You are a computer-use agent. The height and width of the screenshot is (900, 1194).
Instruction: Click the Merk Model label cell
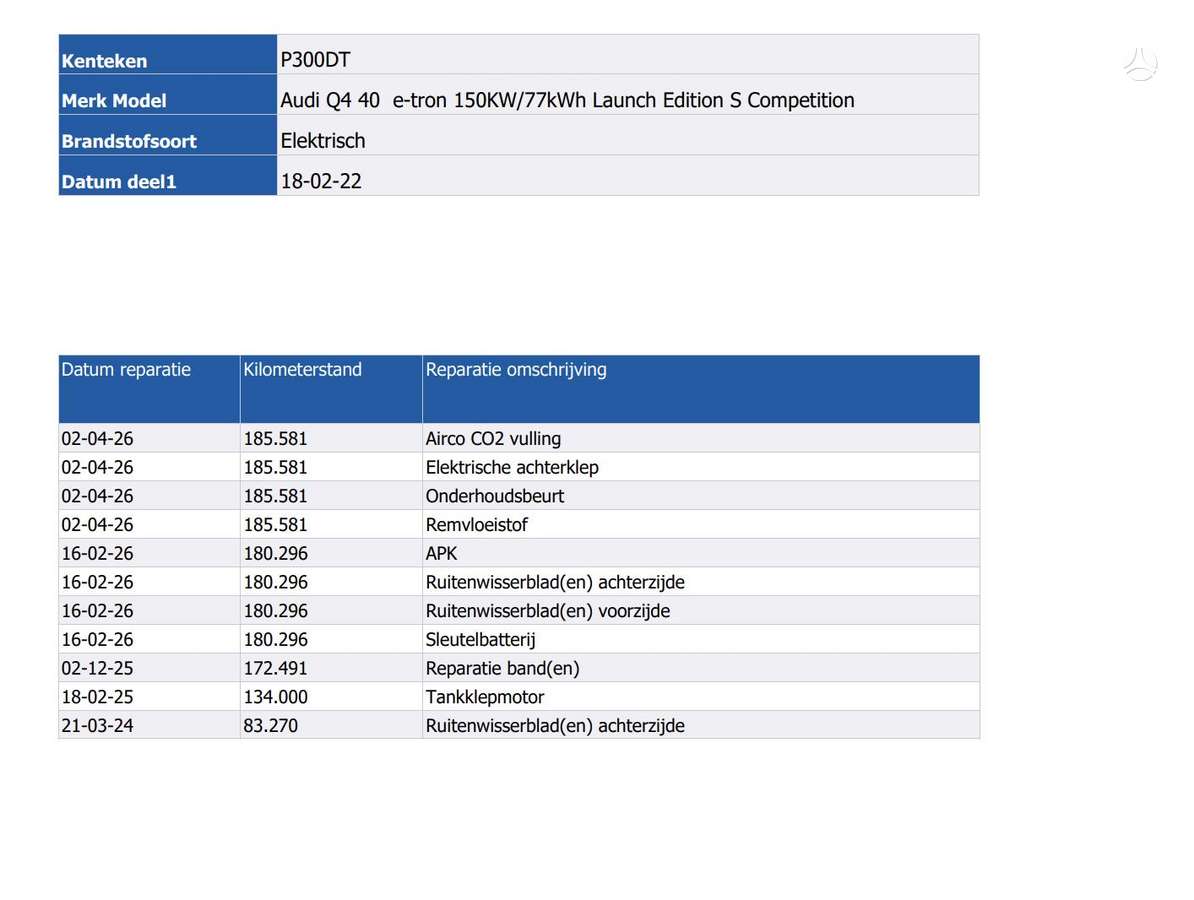point(168,94)
